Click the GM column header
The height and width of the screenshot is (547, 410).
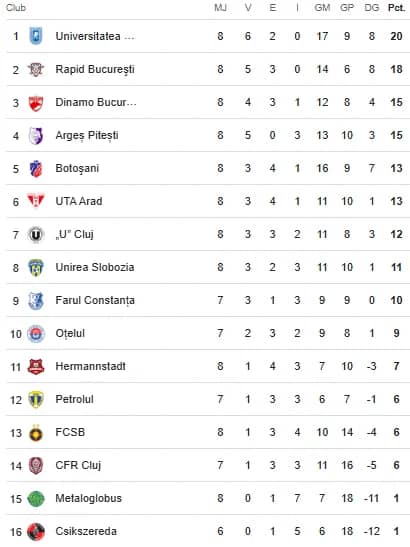pos(322,8)
